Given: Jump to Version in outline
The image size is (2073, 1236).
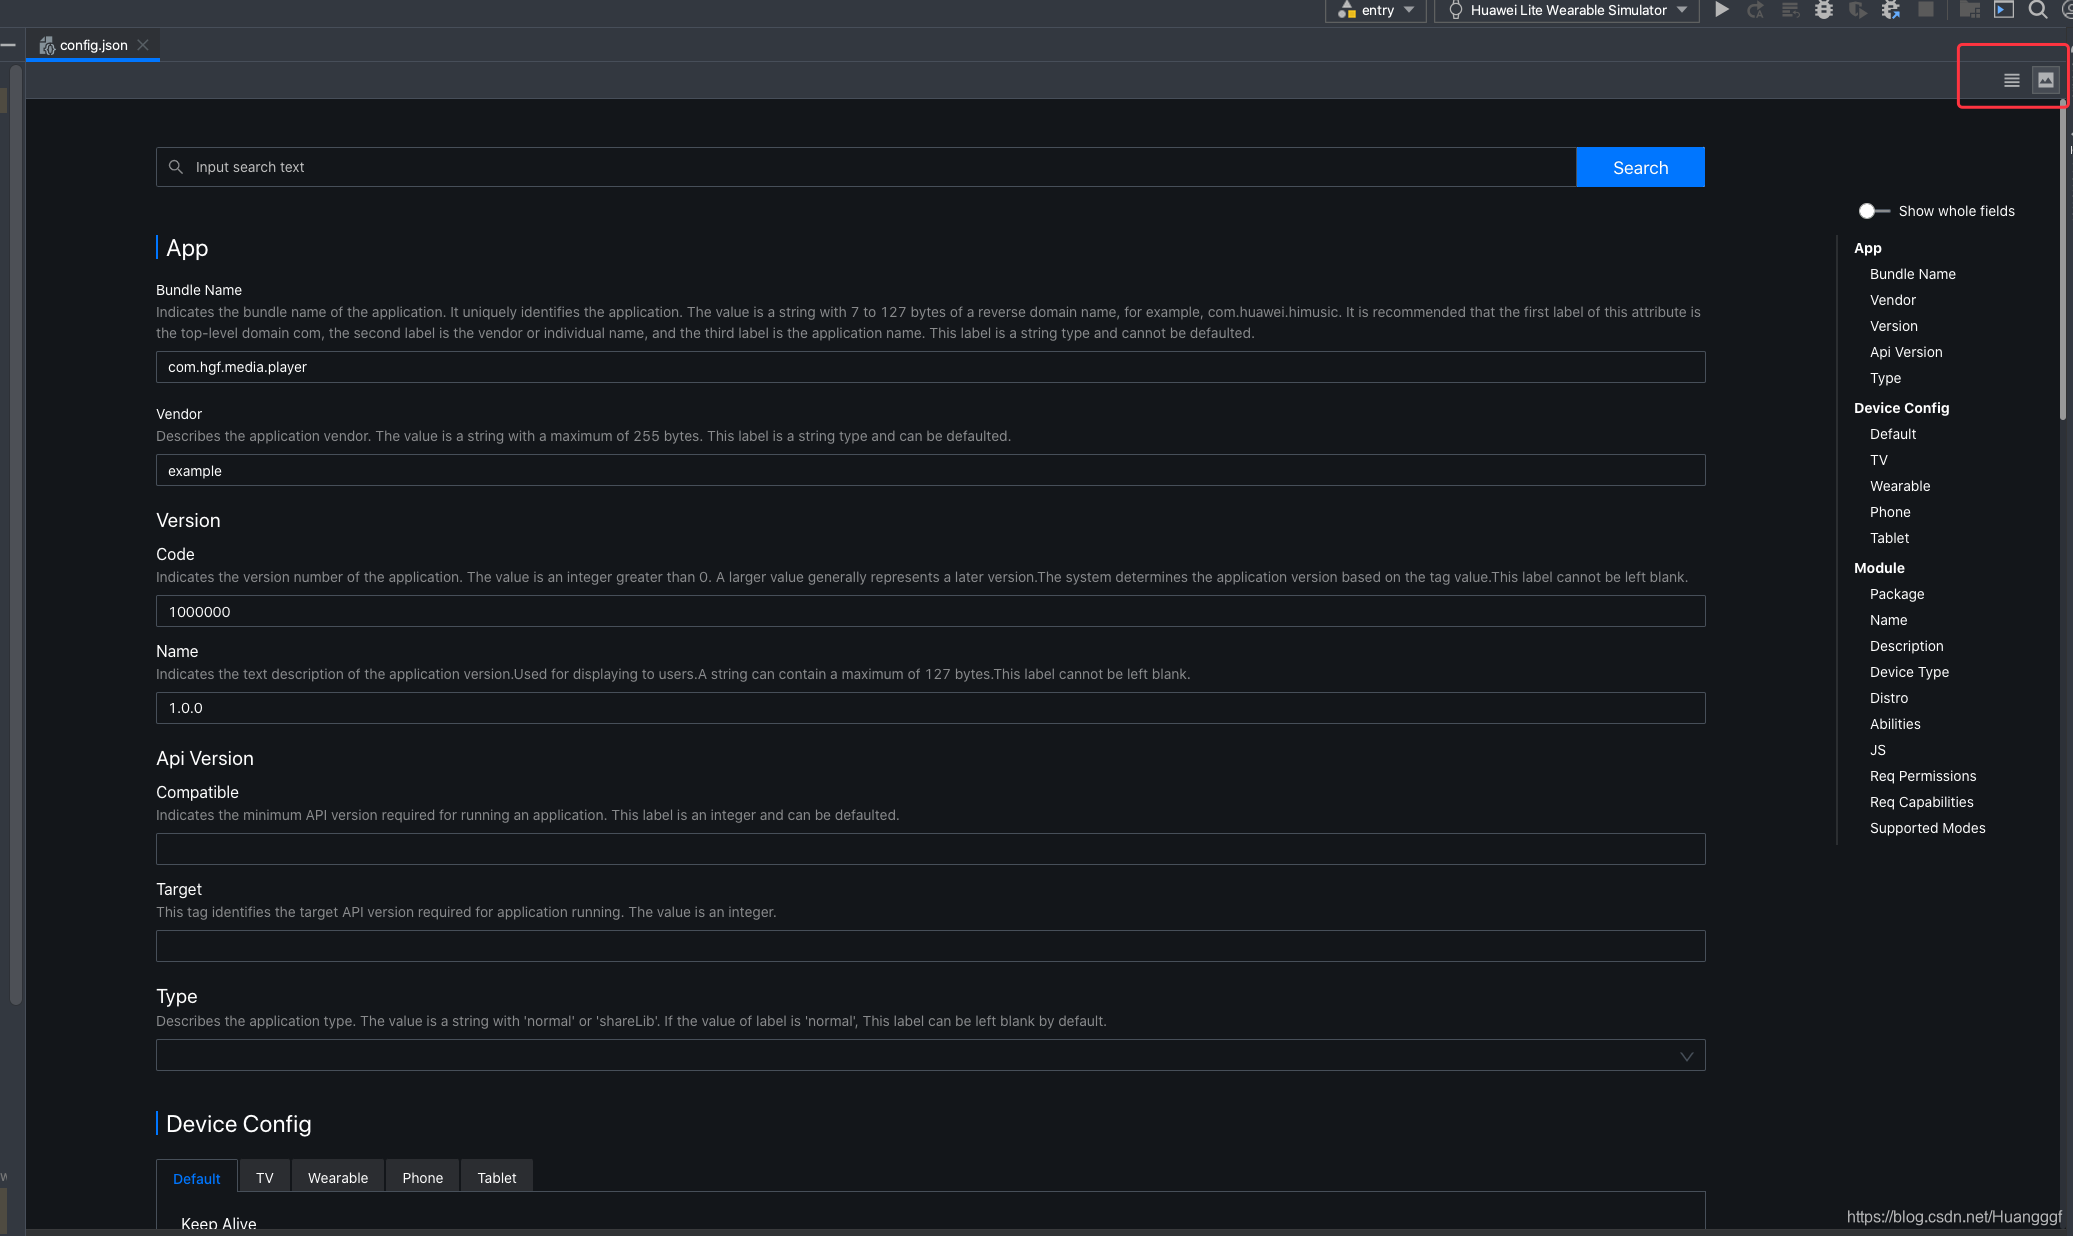Looking at the screenshot, I should [1893, 326].
